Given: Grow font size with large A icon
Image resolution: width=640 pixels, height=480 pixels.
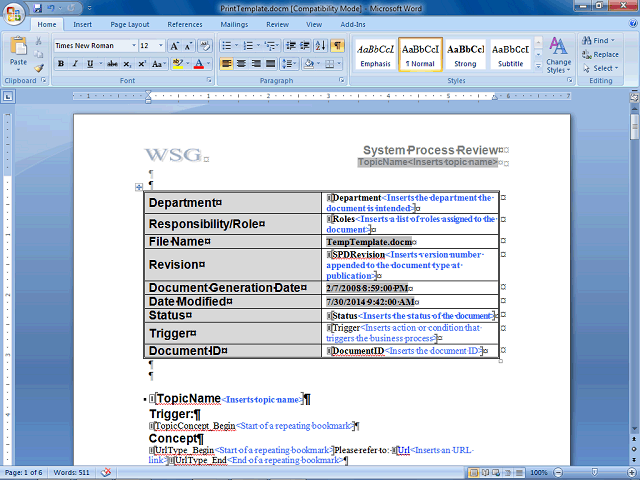Looking at the screenshot, I should coord(174,46).
